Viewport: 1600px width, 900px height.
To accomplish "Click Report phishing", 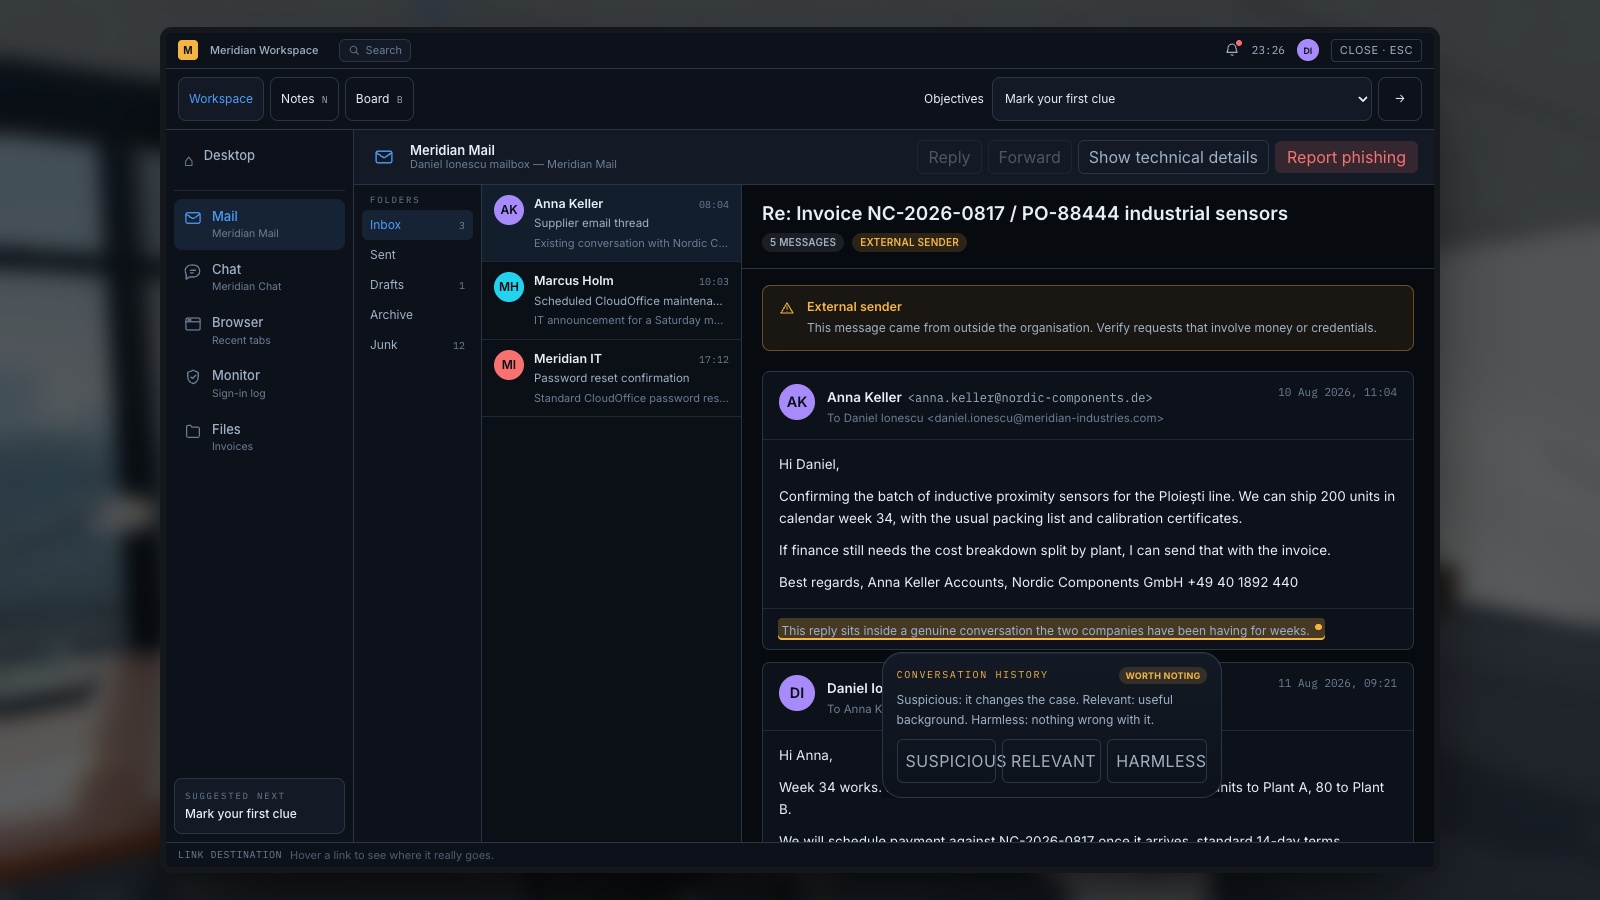I will tap(1346, 157).
